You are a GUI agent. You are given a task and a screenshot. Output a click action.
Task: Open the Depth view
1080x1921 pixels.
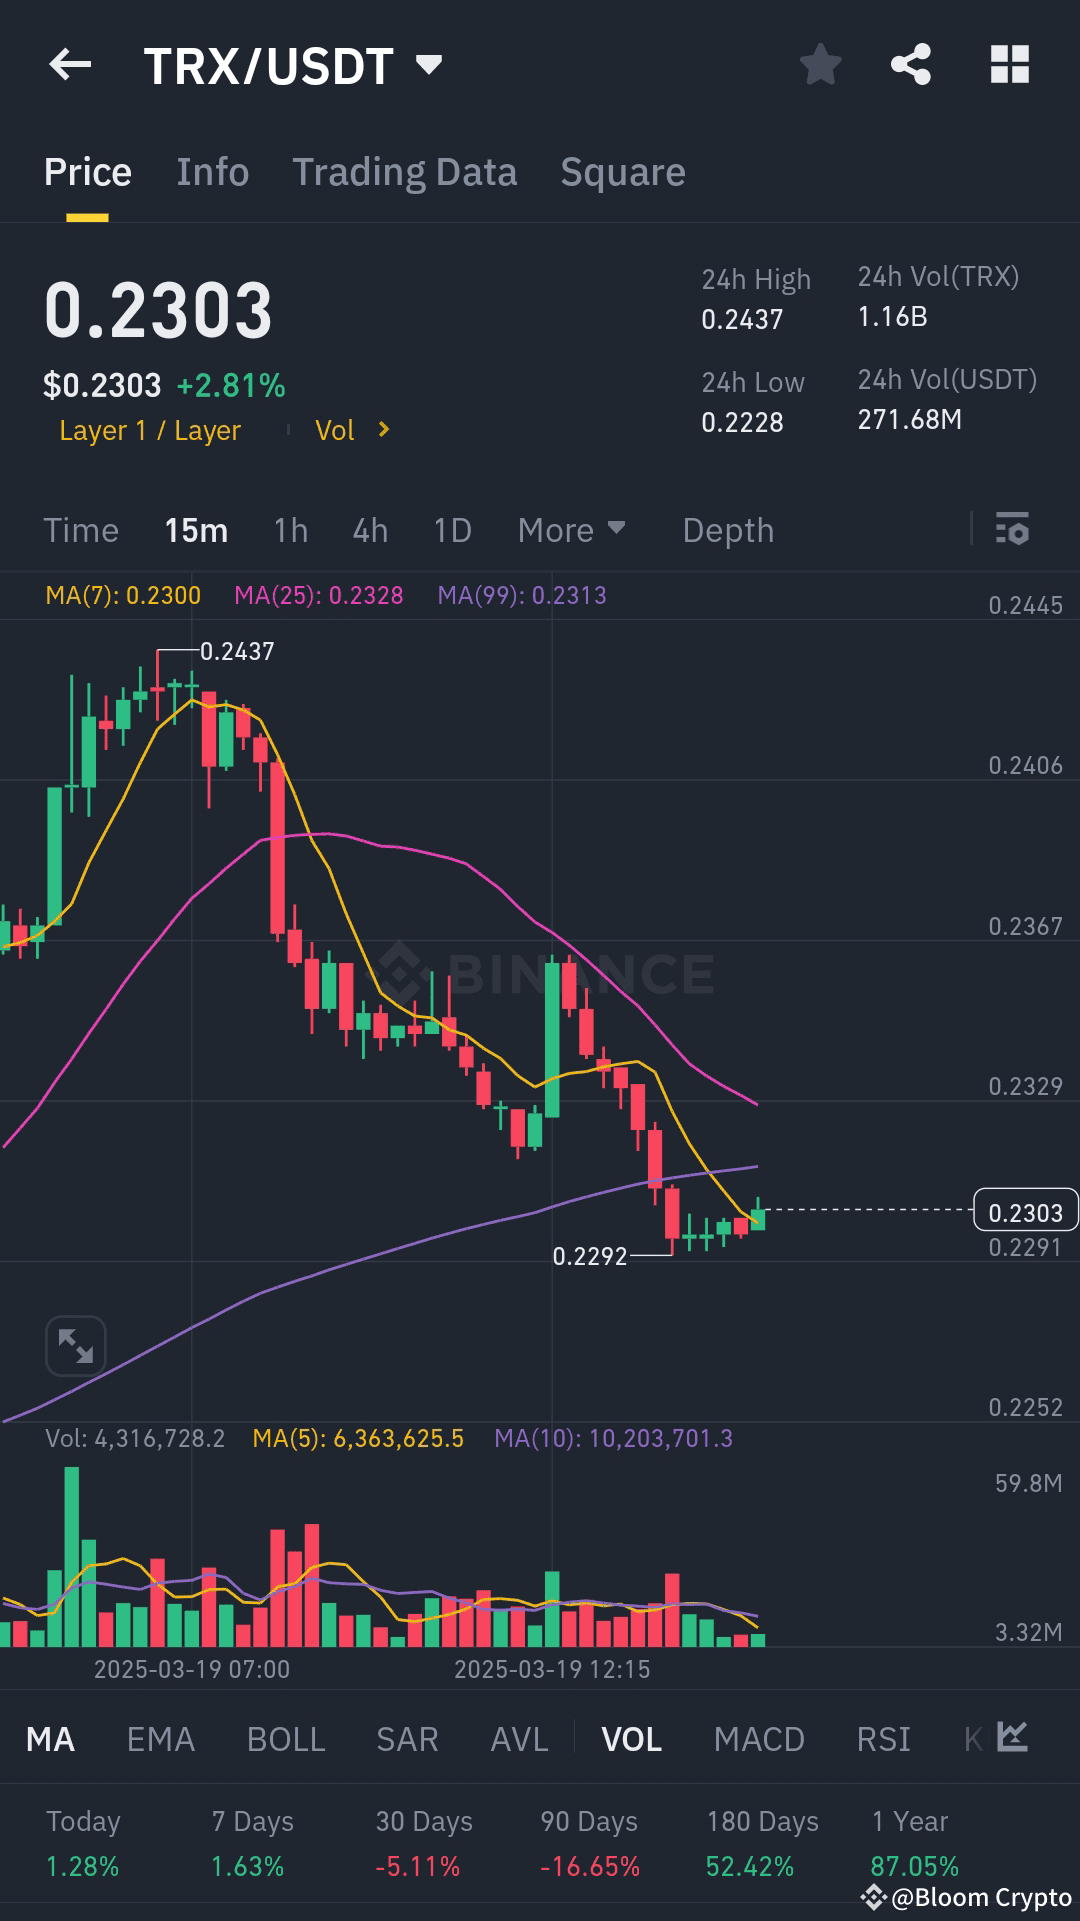pyautogui.click(x=728, y=530)
